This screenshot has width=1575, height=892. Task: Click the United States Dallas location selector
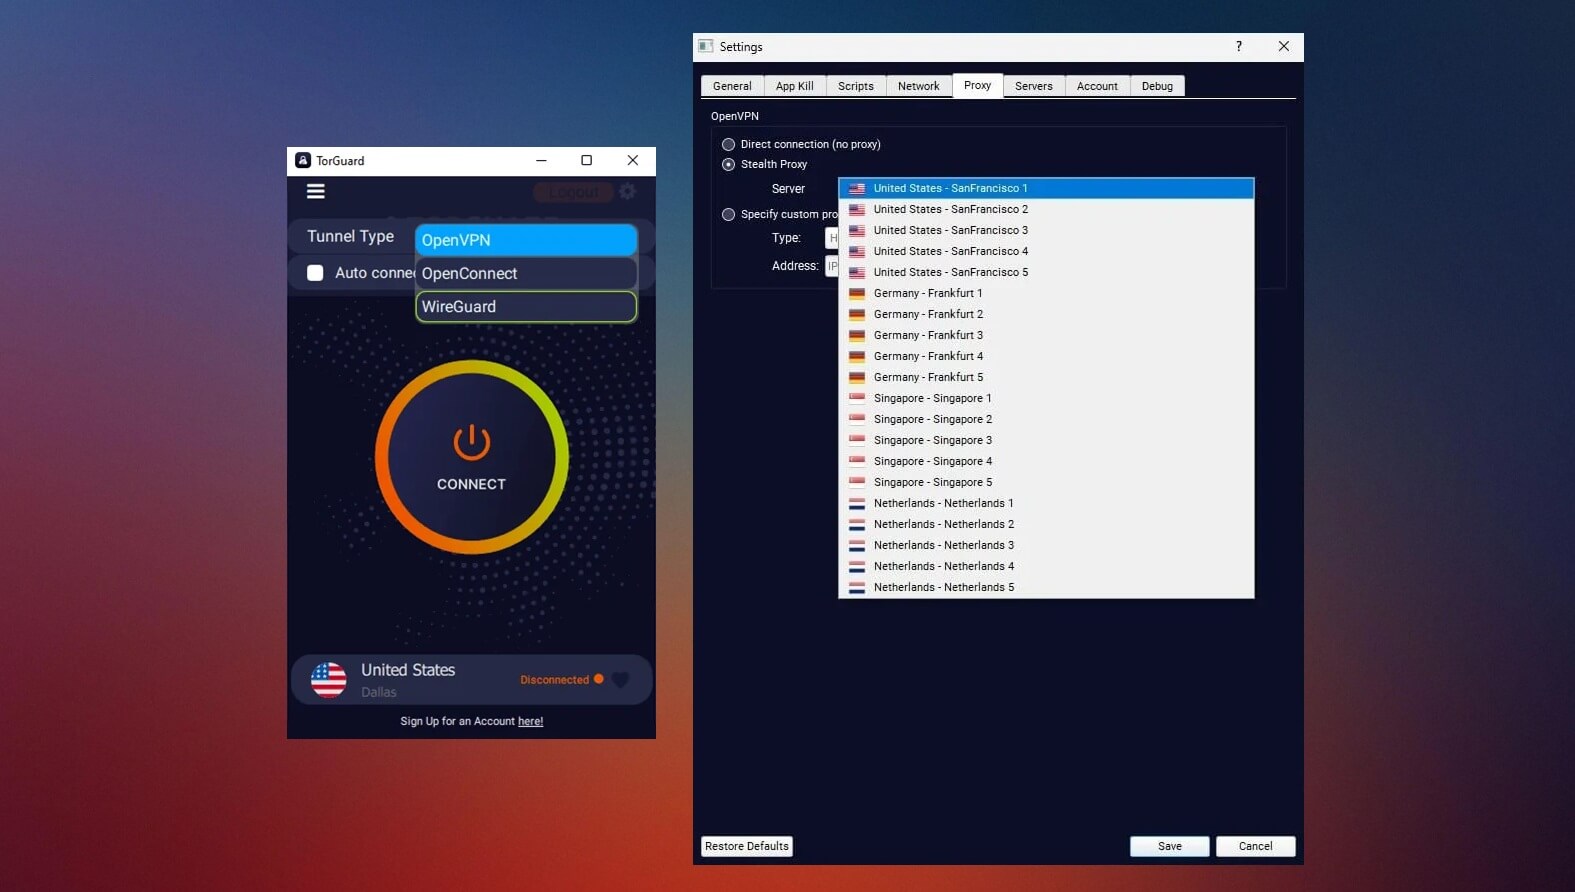click(x=471, y=680)
